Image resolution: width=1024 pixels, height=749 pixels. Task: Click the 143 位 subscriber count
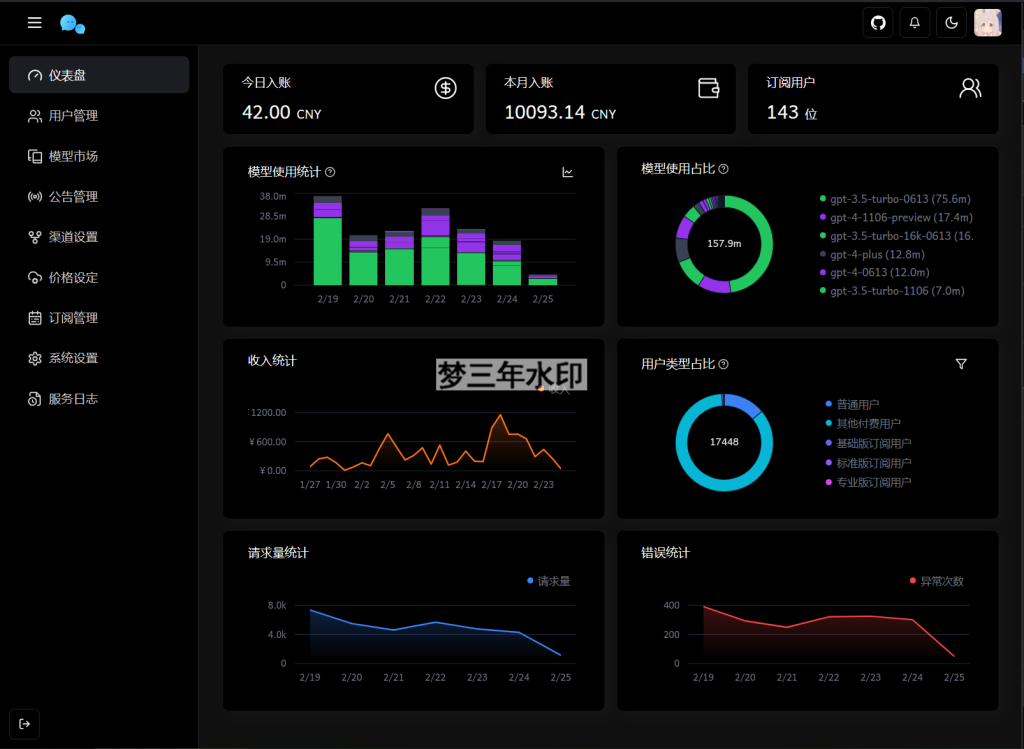[x=792, y=112]
